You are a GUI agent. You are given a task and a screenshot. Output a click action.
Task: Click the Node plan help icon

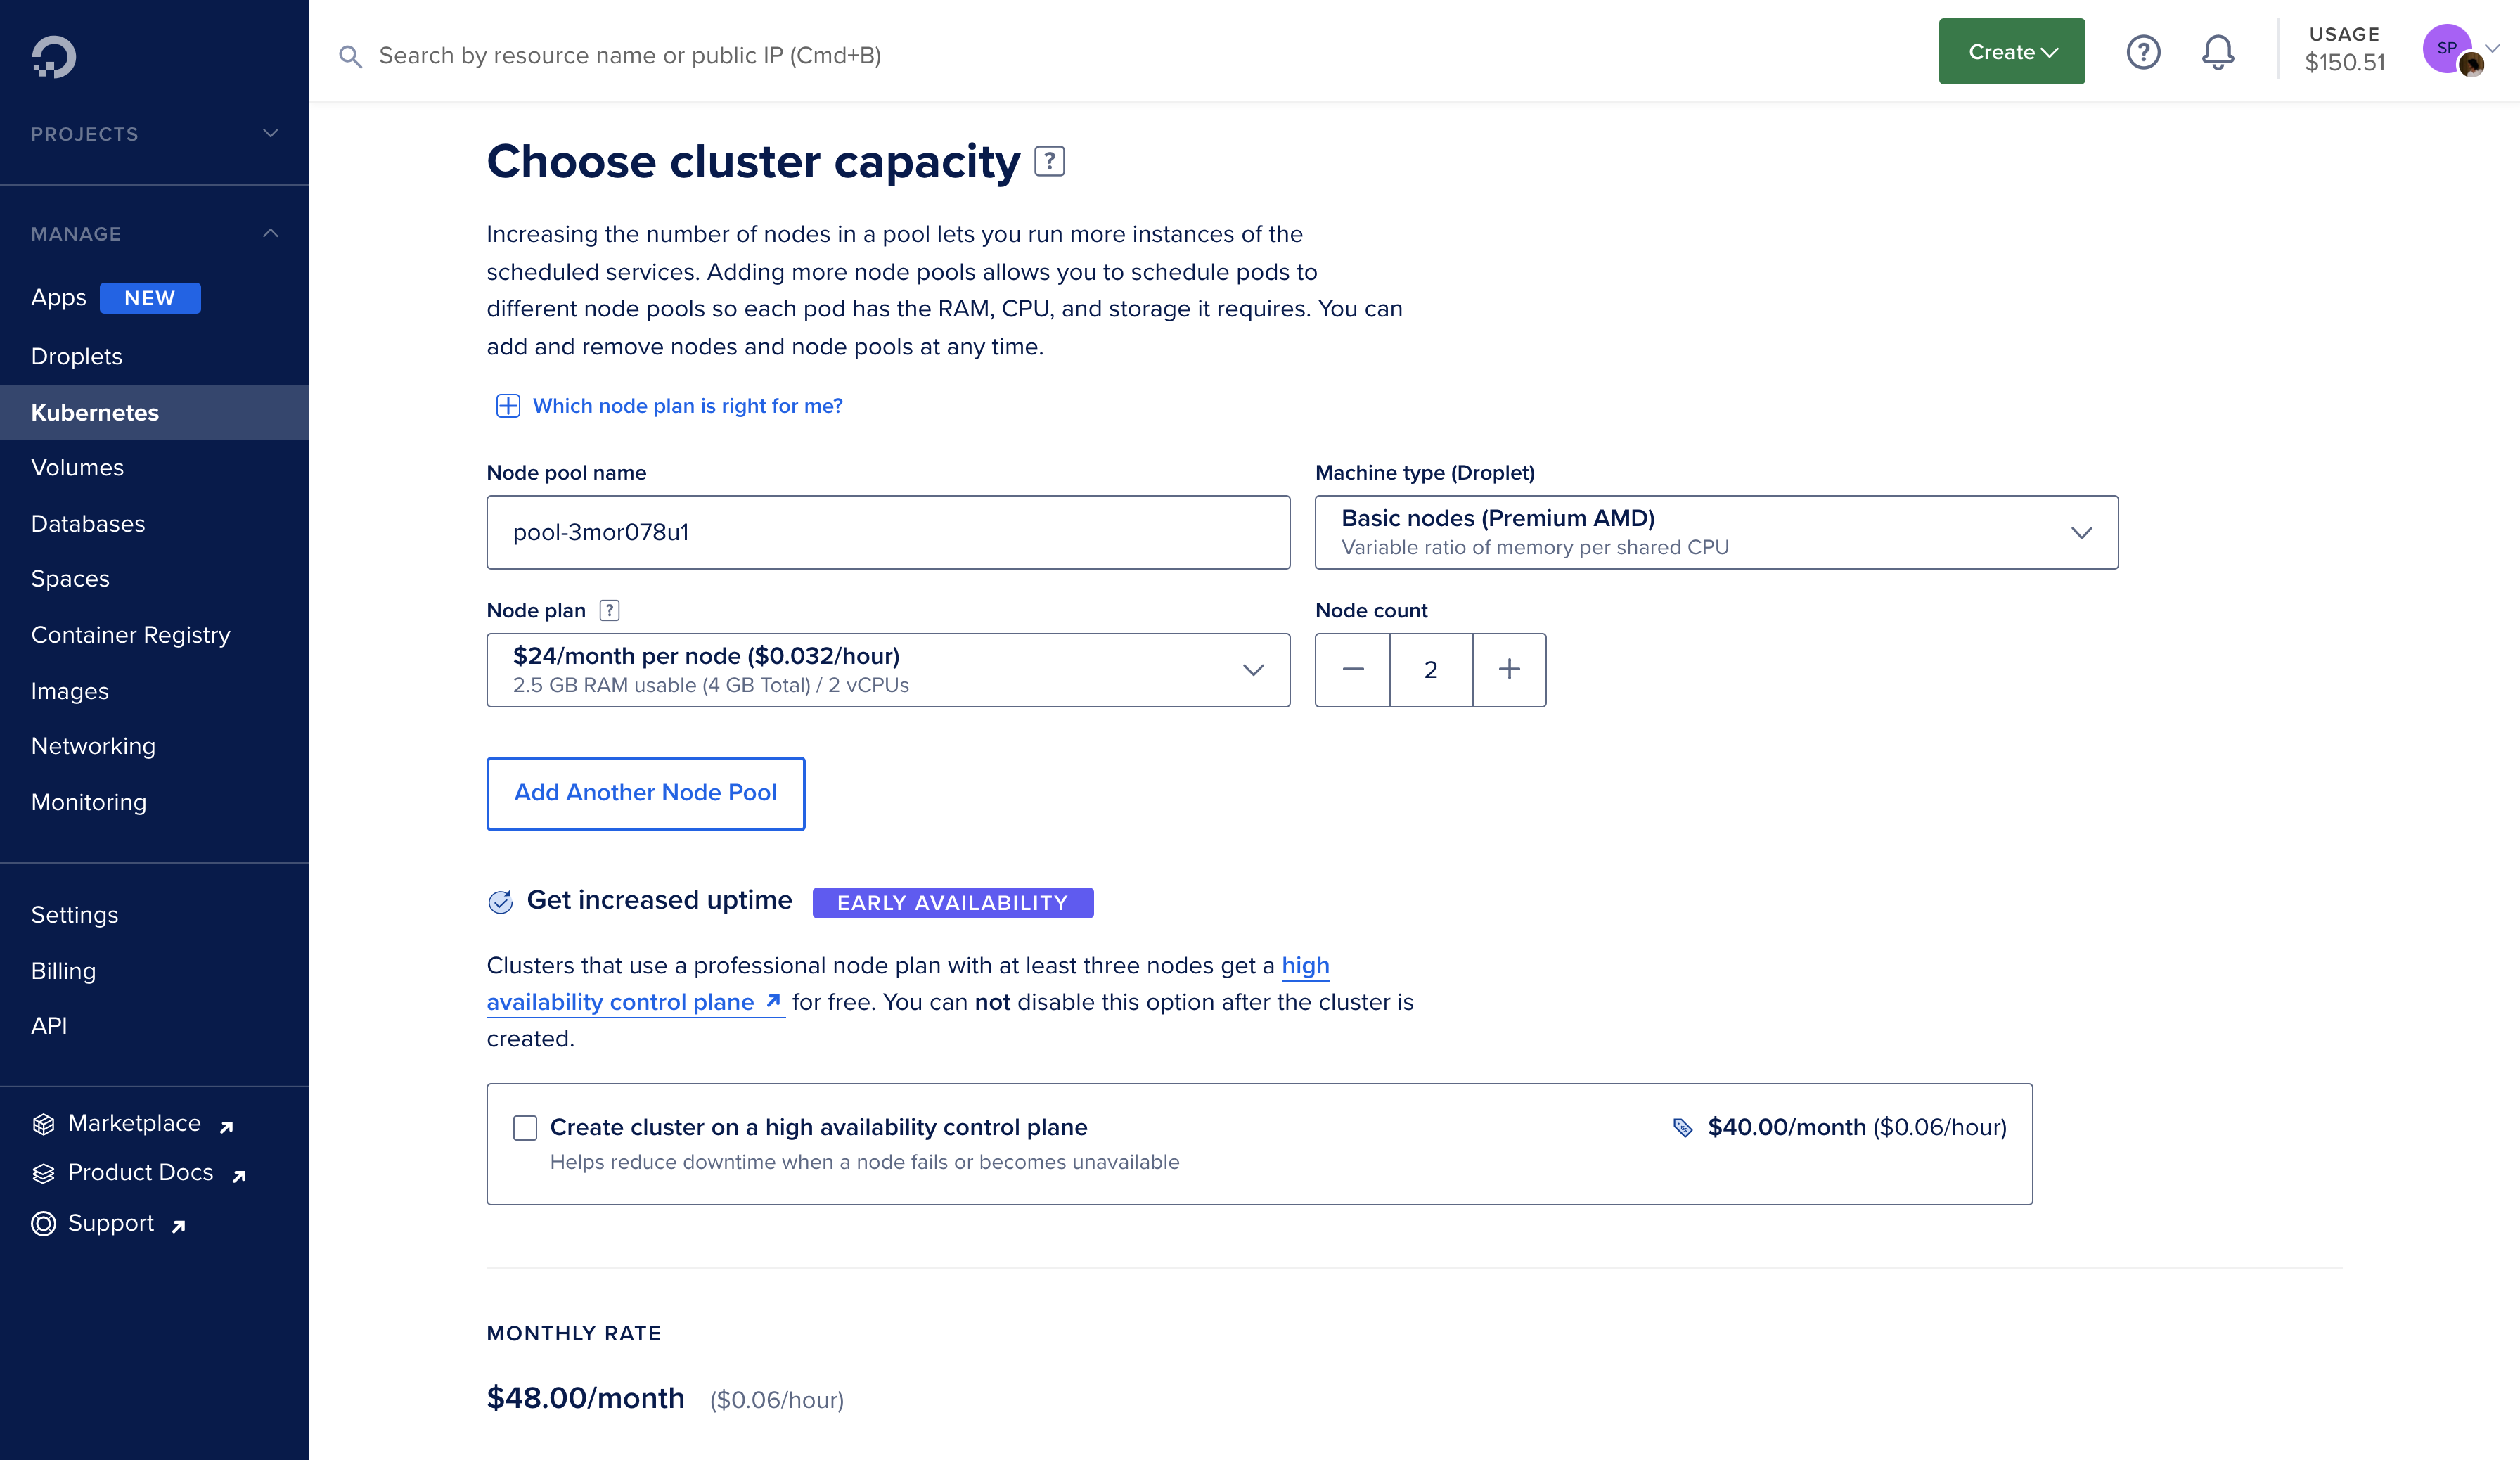coord(609,610)
